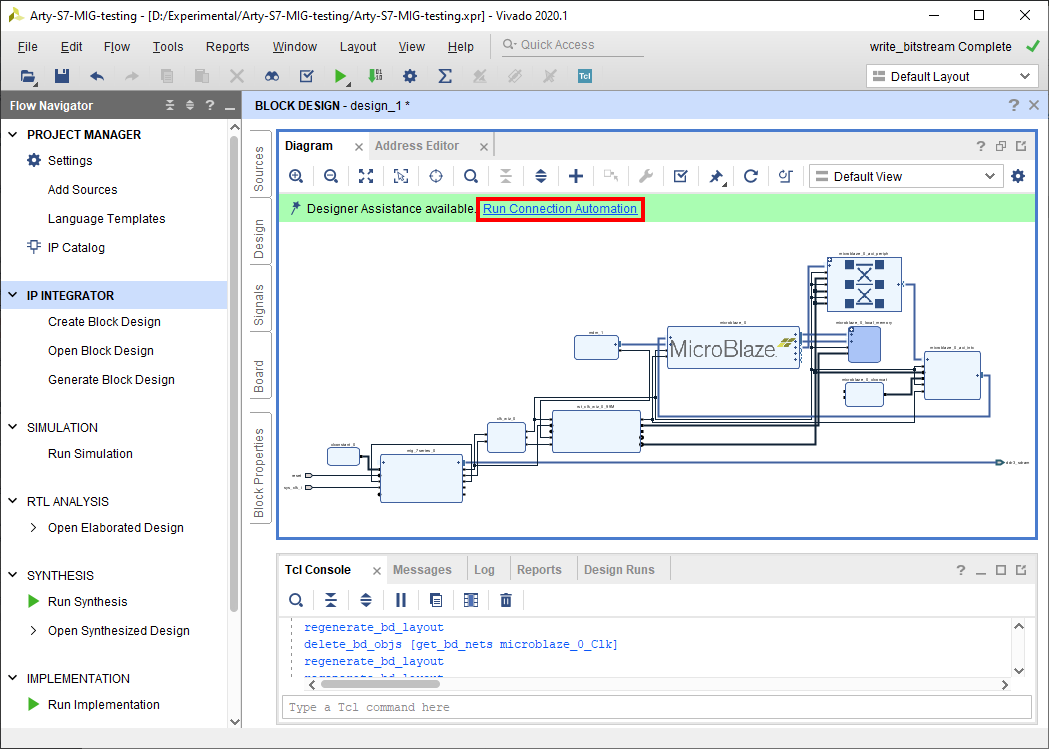Viewport: 1049px width, 749px height.
Task: Click Regenerate Layout refresh icon
Action: click(x=751, y=177)
